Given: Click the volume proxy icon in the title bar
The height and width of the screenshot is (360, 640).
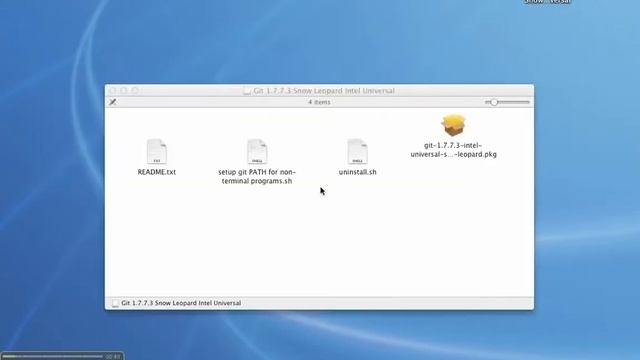Looking at the screenshot, I should coord(247,91).
